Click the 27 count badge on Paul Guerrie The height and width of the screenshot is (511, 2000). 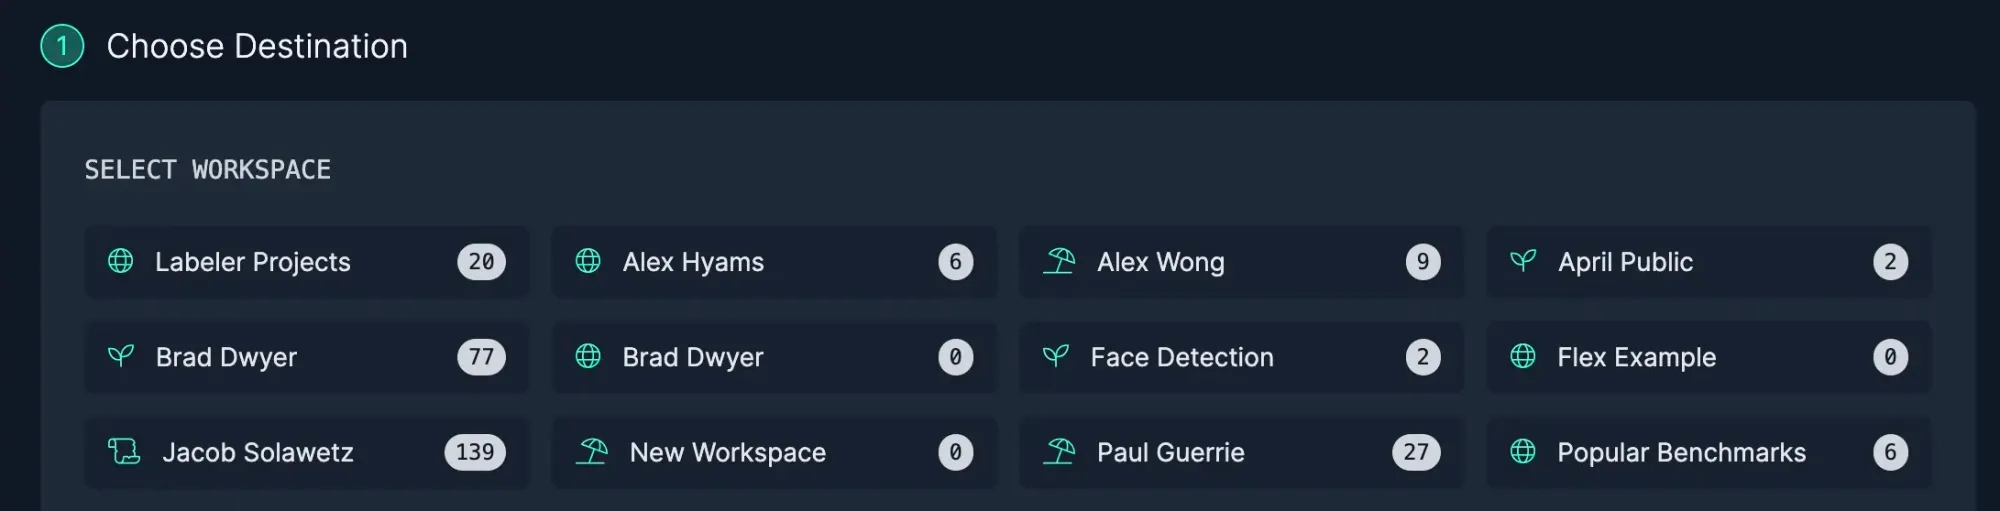click(1416, 452)
